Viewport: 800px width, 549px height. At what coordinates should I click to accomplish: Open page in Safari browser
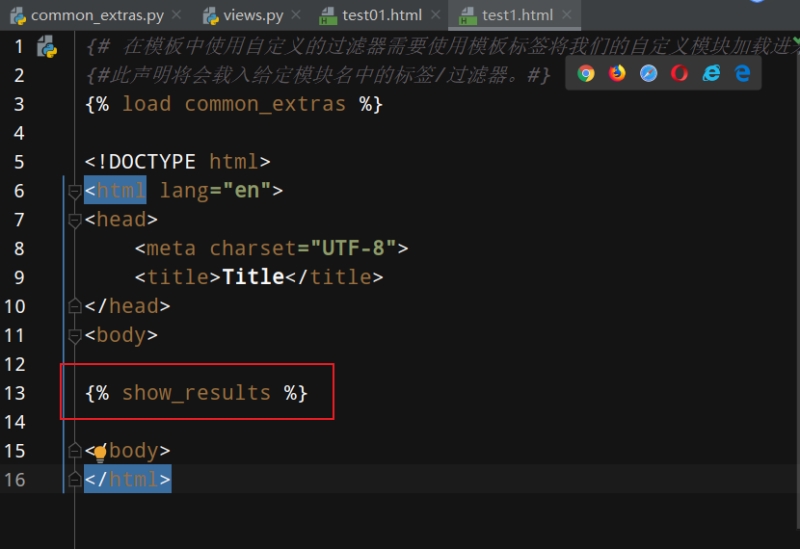pos(648,73)
